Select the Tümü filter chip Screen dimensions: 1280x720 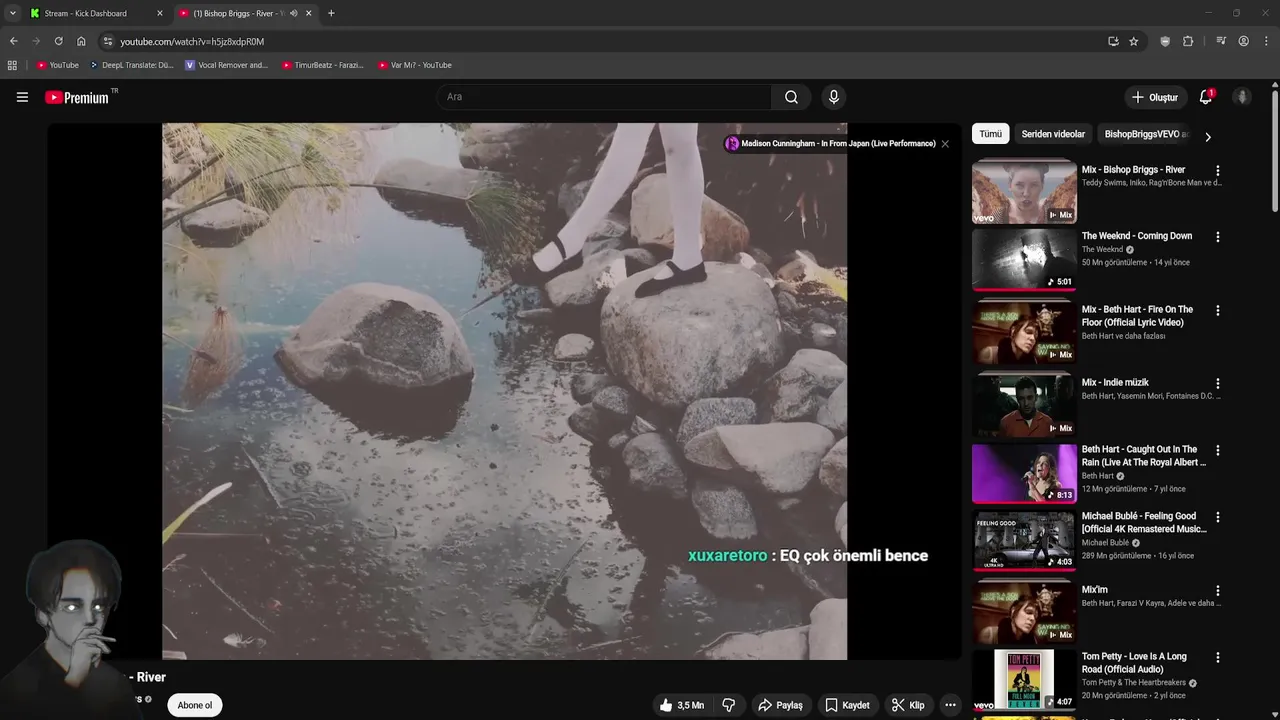pyautogui.click(x=990, y=134)
